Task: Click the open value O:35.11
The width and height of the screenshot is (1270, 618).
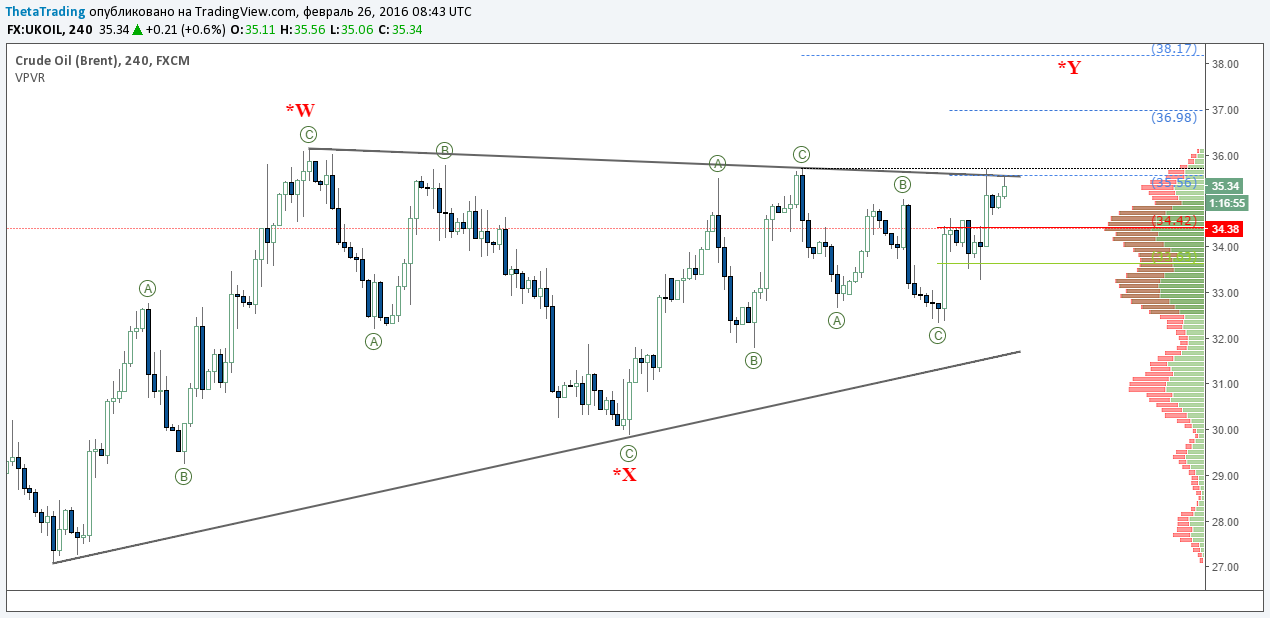Action: click(x=253, y=30)
